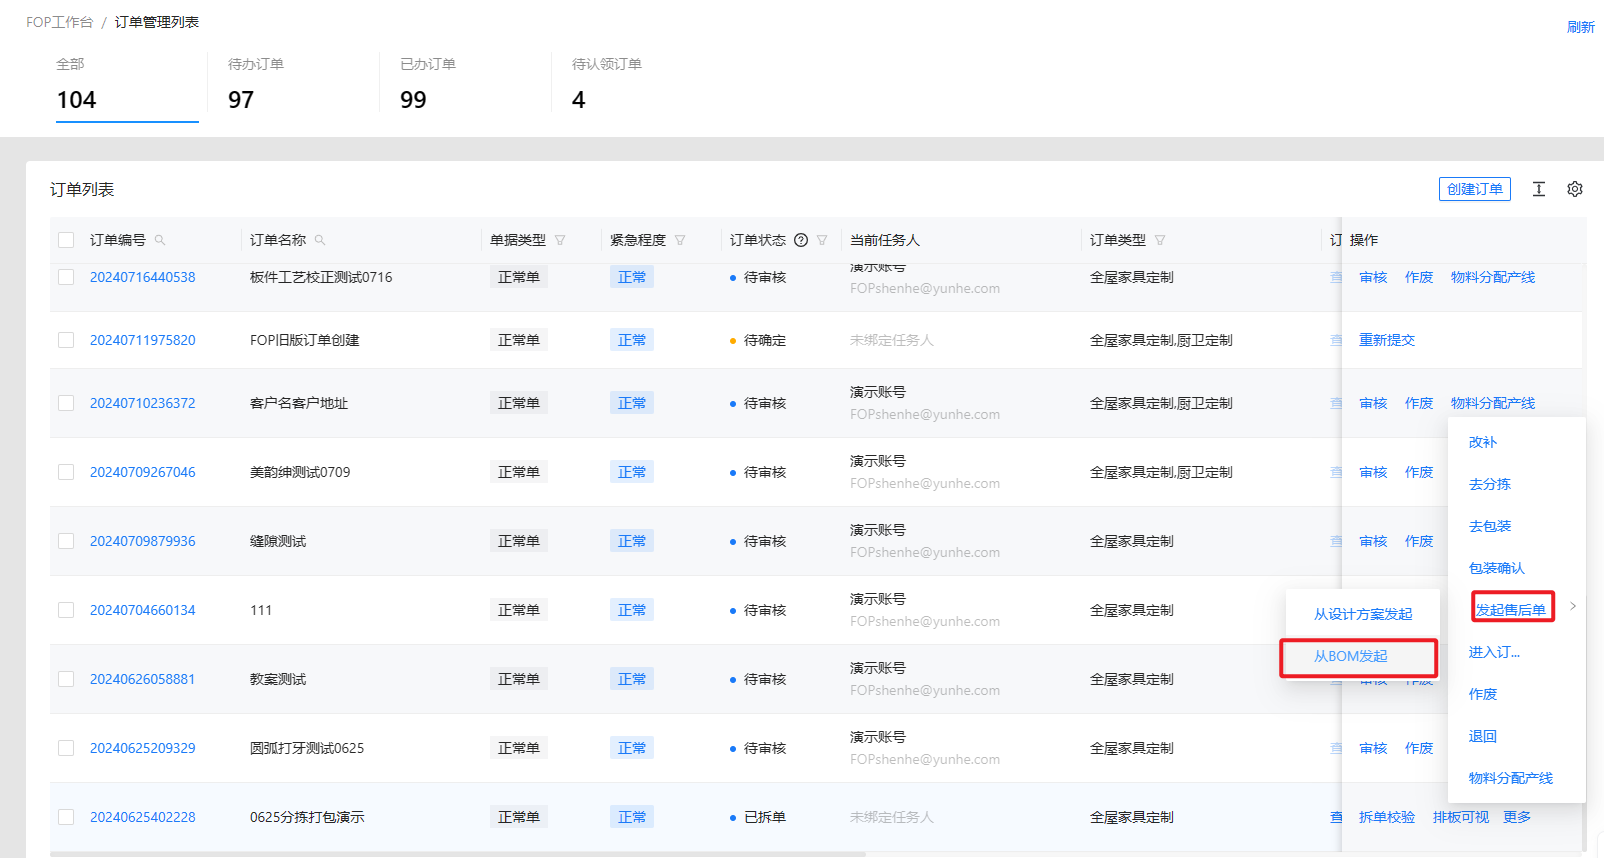Click 刷新 to refresh the page
The height and width of the screenshot is (858, 1604).
[1580, 27]
